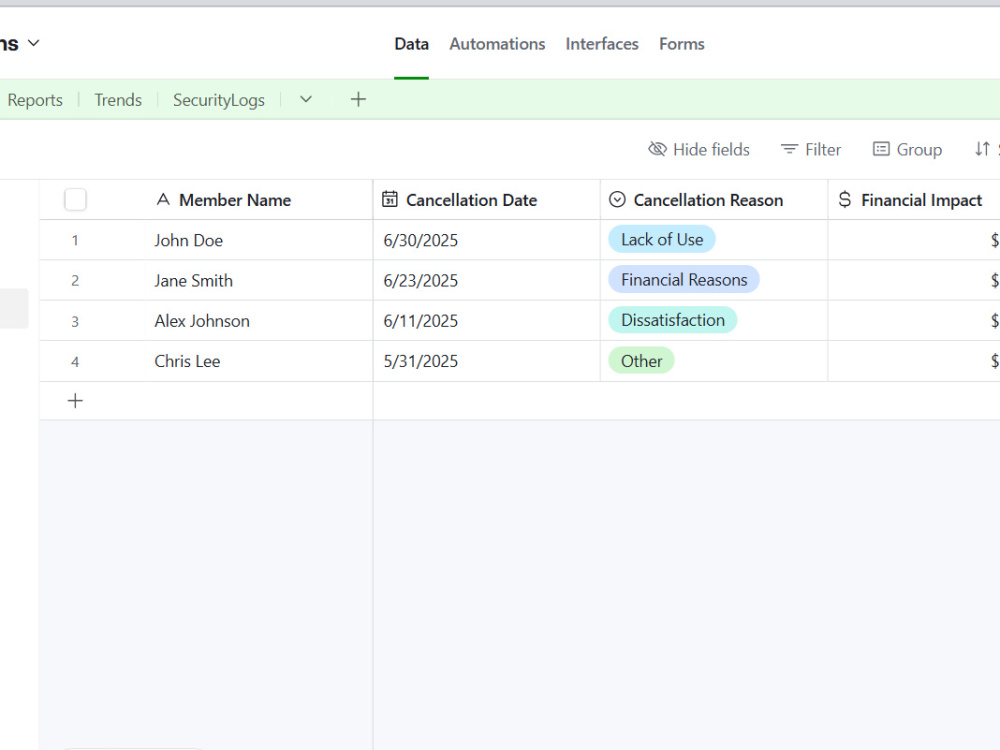Click date cell 6/30/2025
The width and height of the screenshot is (1000, 750).
(x=487, y=240)
